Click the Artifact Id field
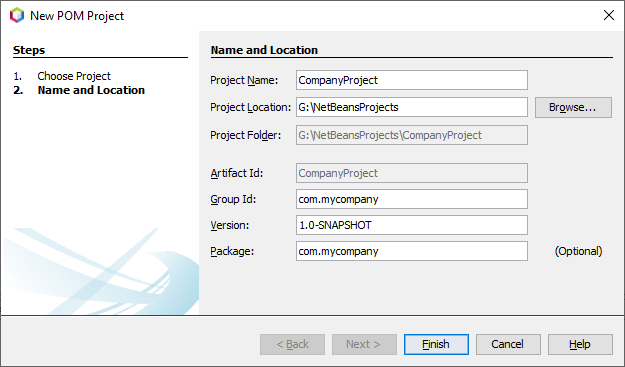This screenshot has width=625, height=367. click(412, 173)
